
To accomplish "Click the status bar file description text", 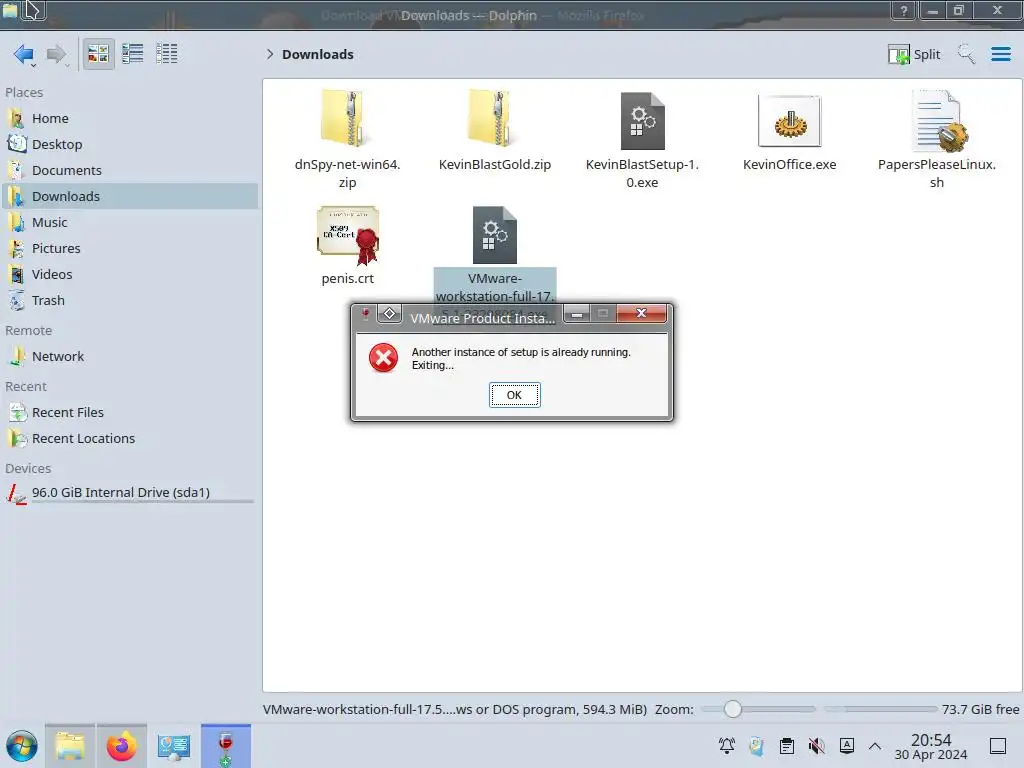I will click(x=455, y=710).
